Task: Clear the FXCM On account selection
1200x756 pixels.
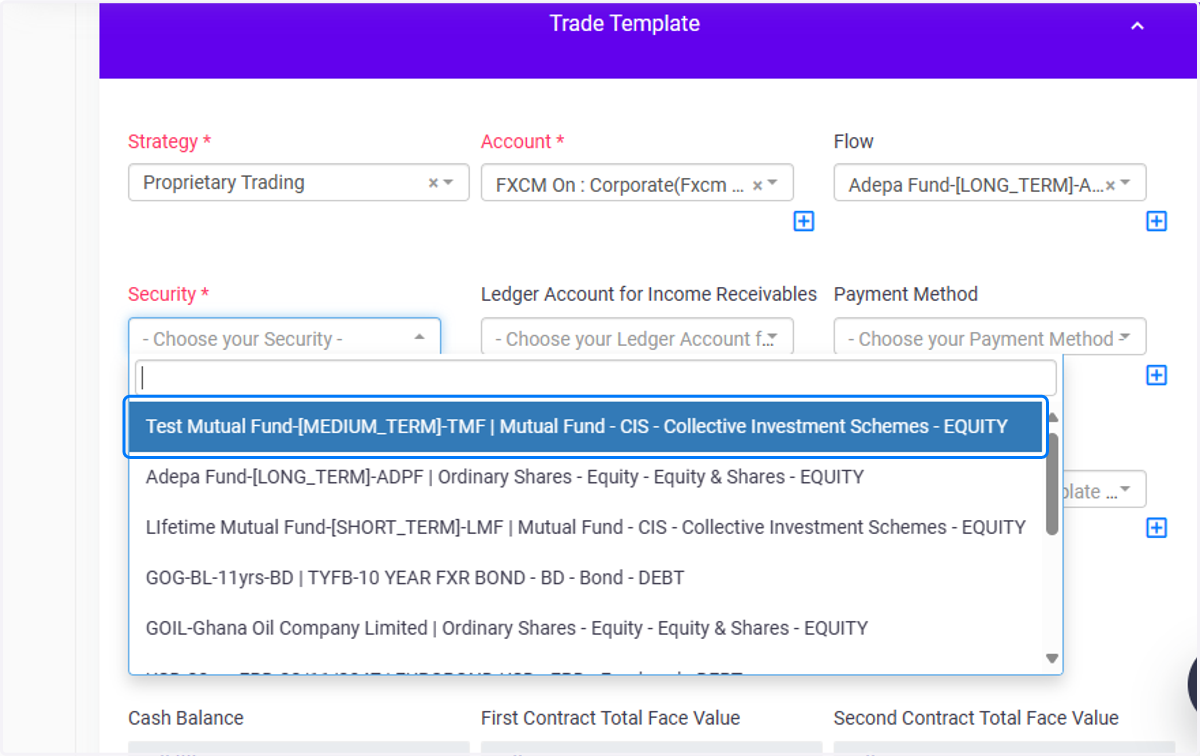Action: click(x=757, y=185)
